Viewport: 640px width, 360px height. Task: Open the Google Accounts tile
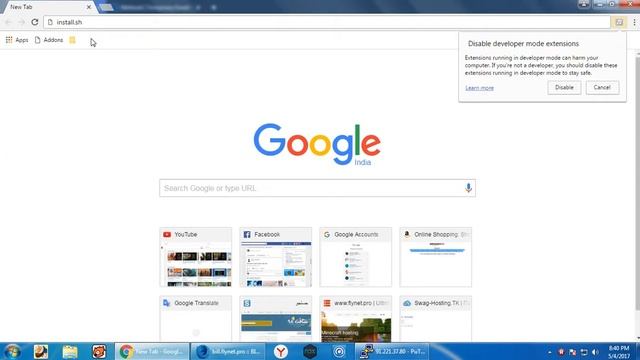[x=356, y=257]
